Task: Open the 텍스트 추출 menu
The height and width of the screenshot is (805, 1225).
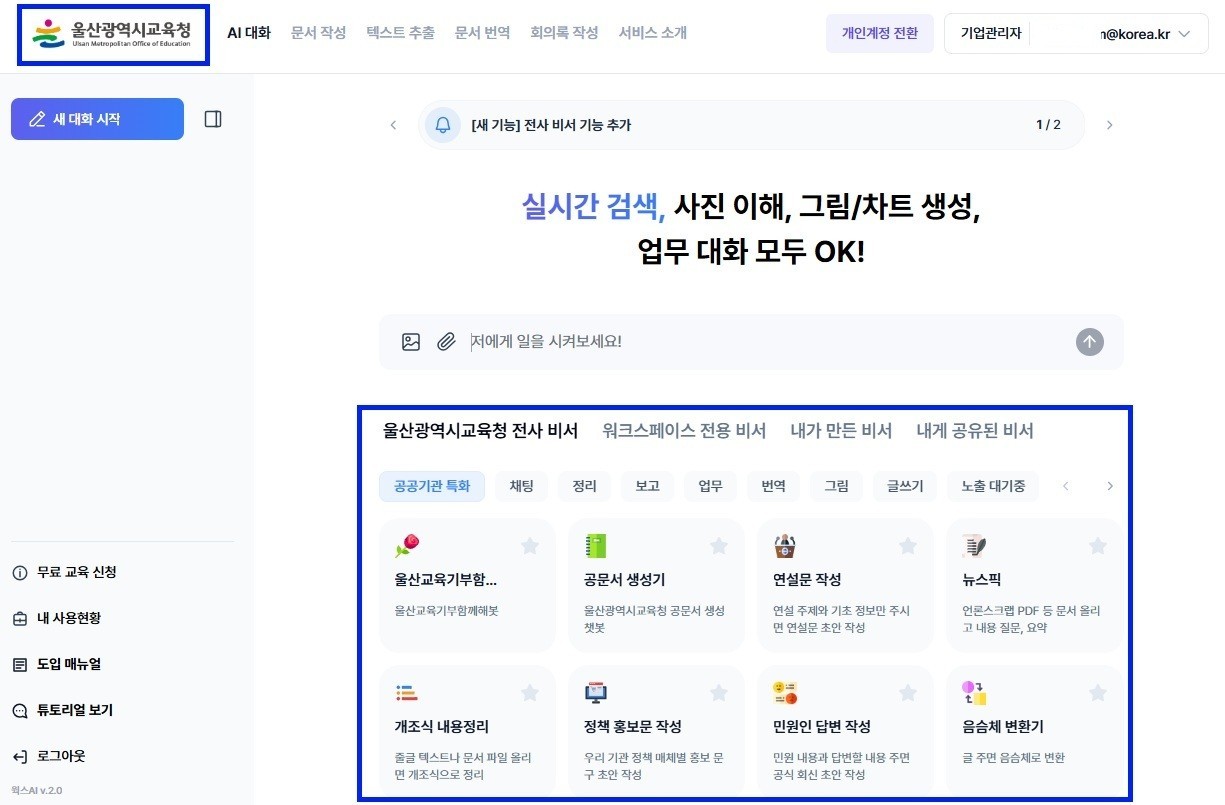Action: (400, 33)
